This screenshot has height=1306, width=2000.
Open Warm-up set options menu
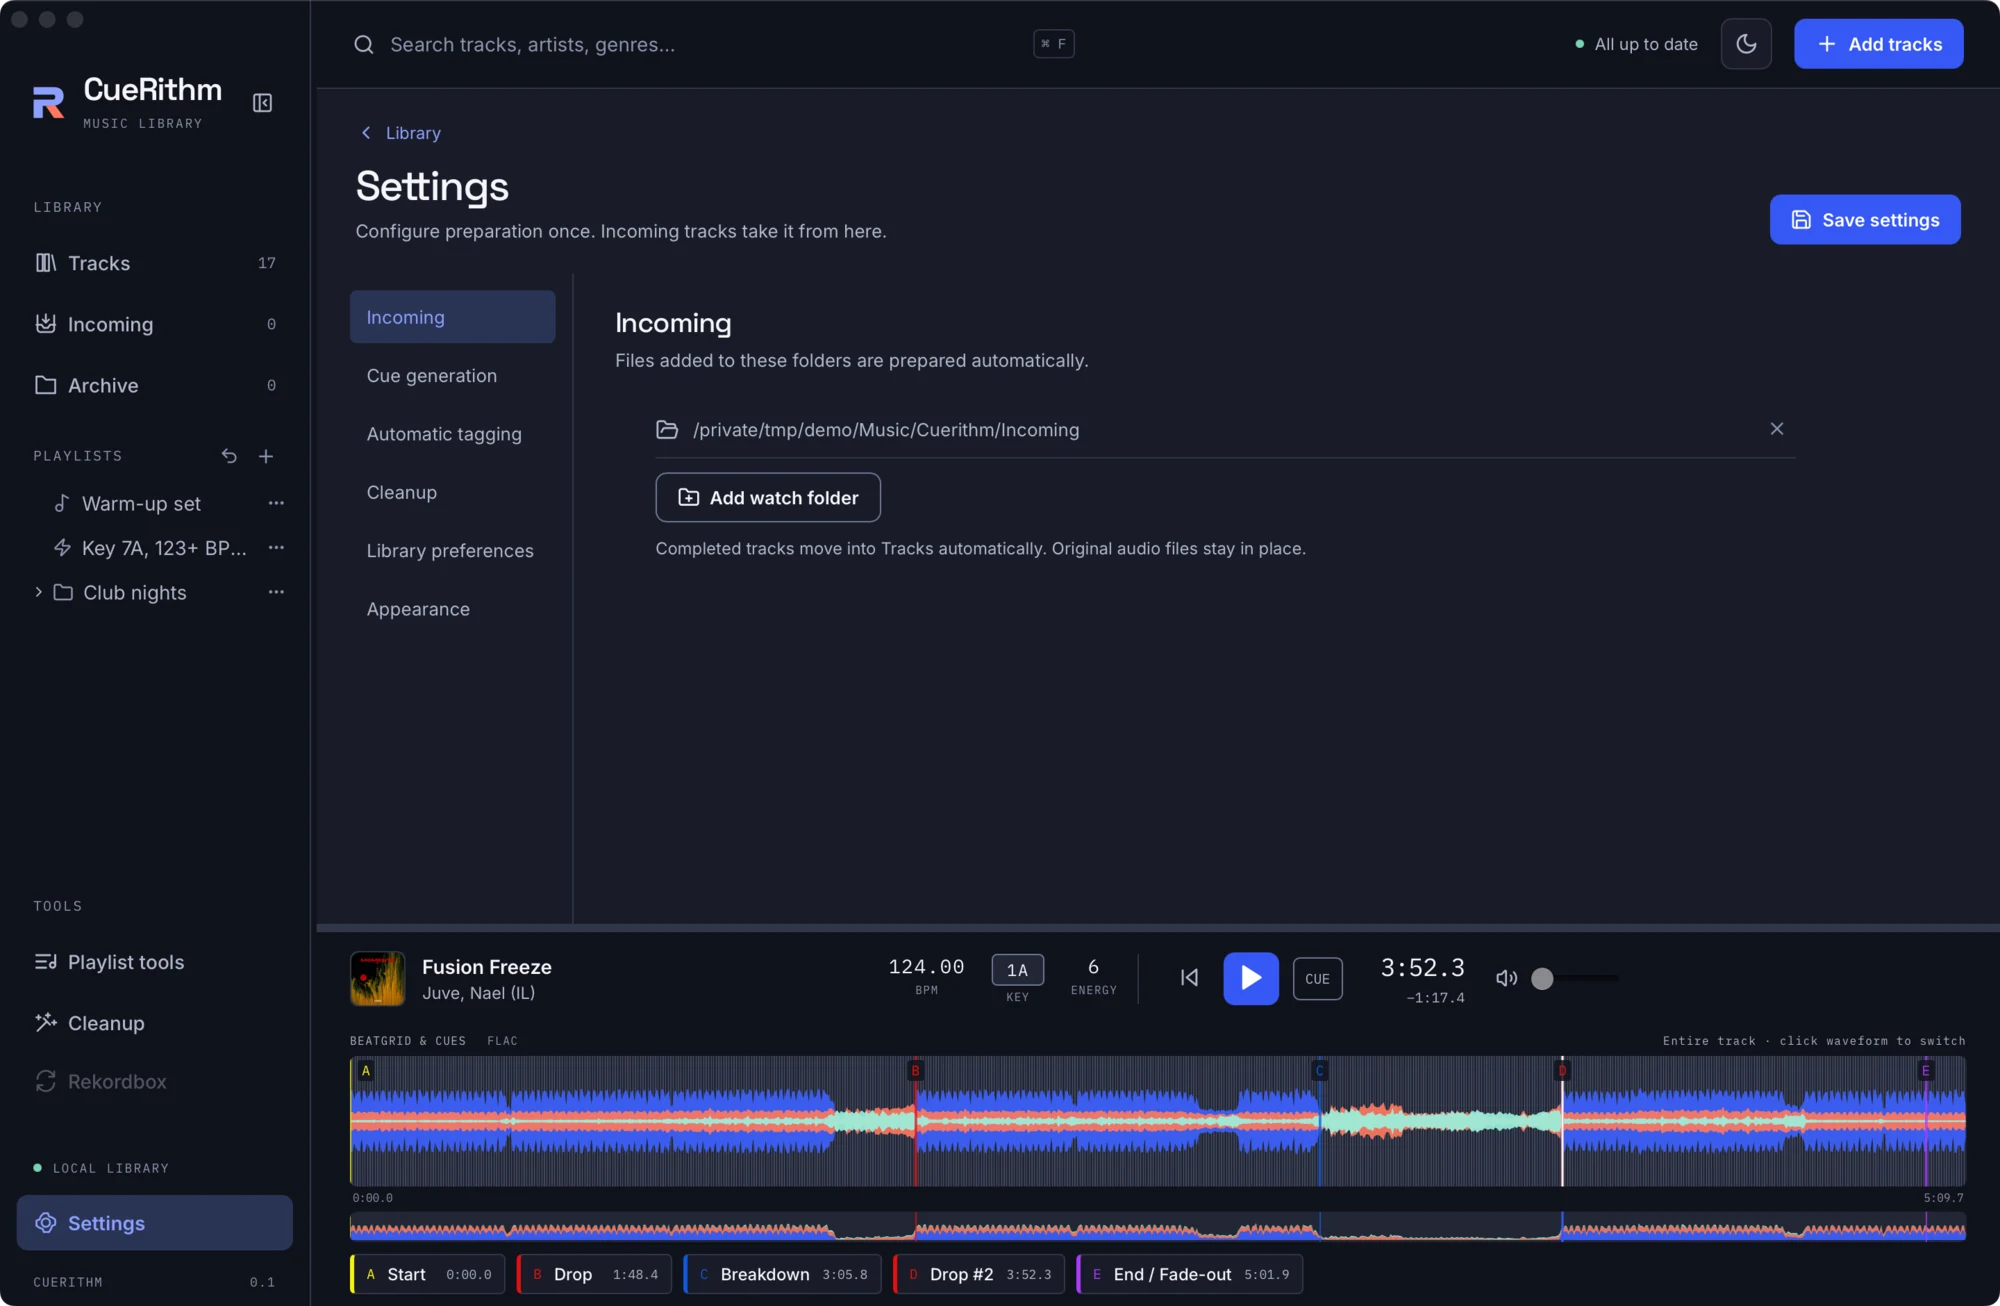(x=276, y=503)
